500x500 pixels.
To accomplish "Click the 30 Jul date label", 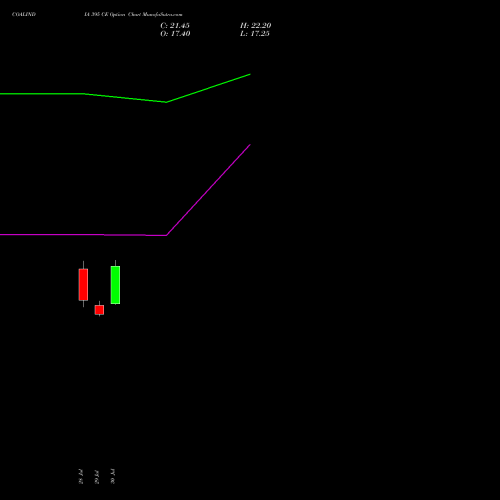I will (x=113, y=476).
